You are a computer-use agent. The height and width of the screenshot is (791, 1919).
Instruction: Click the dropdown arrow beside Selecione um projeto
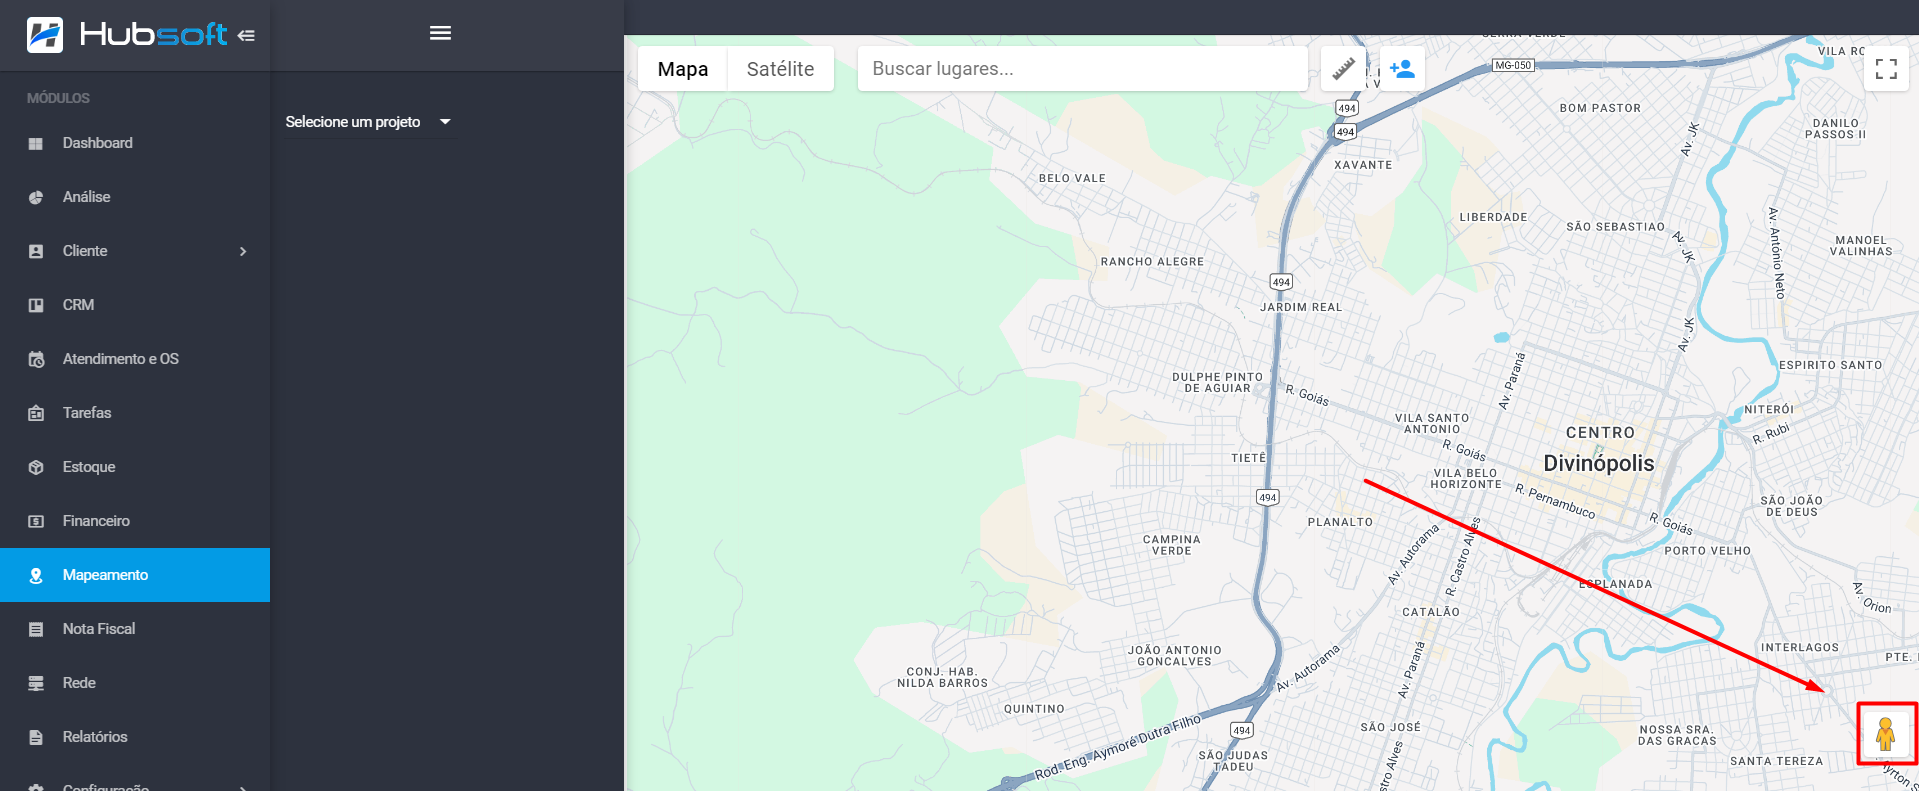click(x=445, y=122)
